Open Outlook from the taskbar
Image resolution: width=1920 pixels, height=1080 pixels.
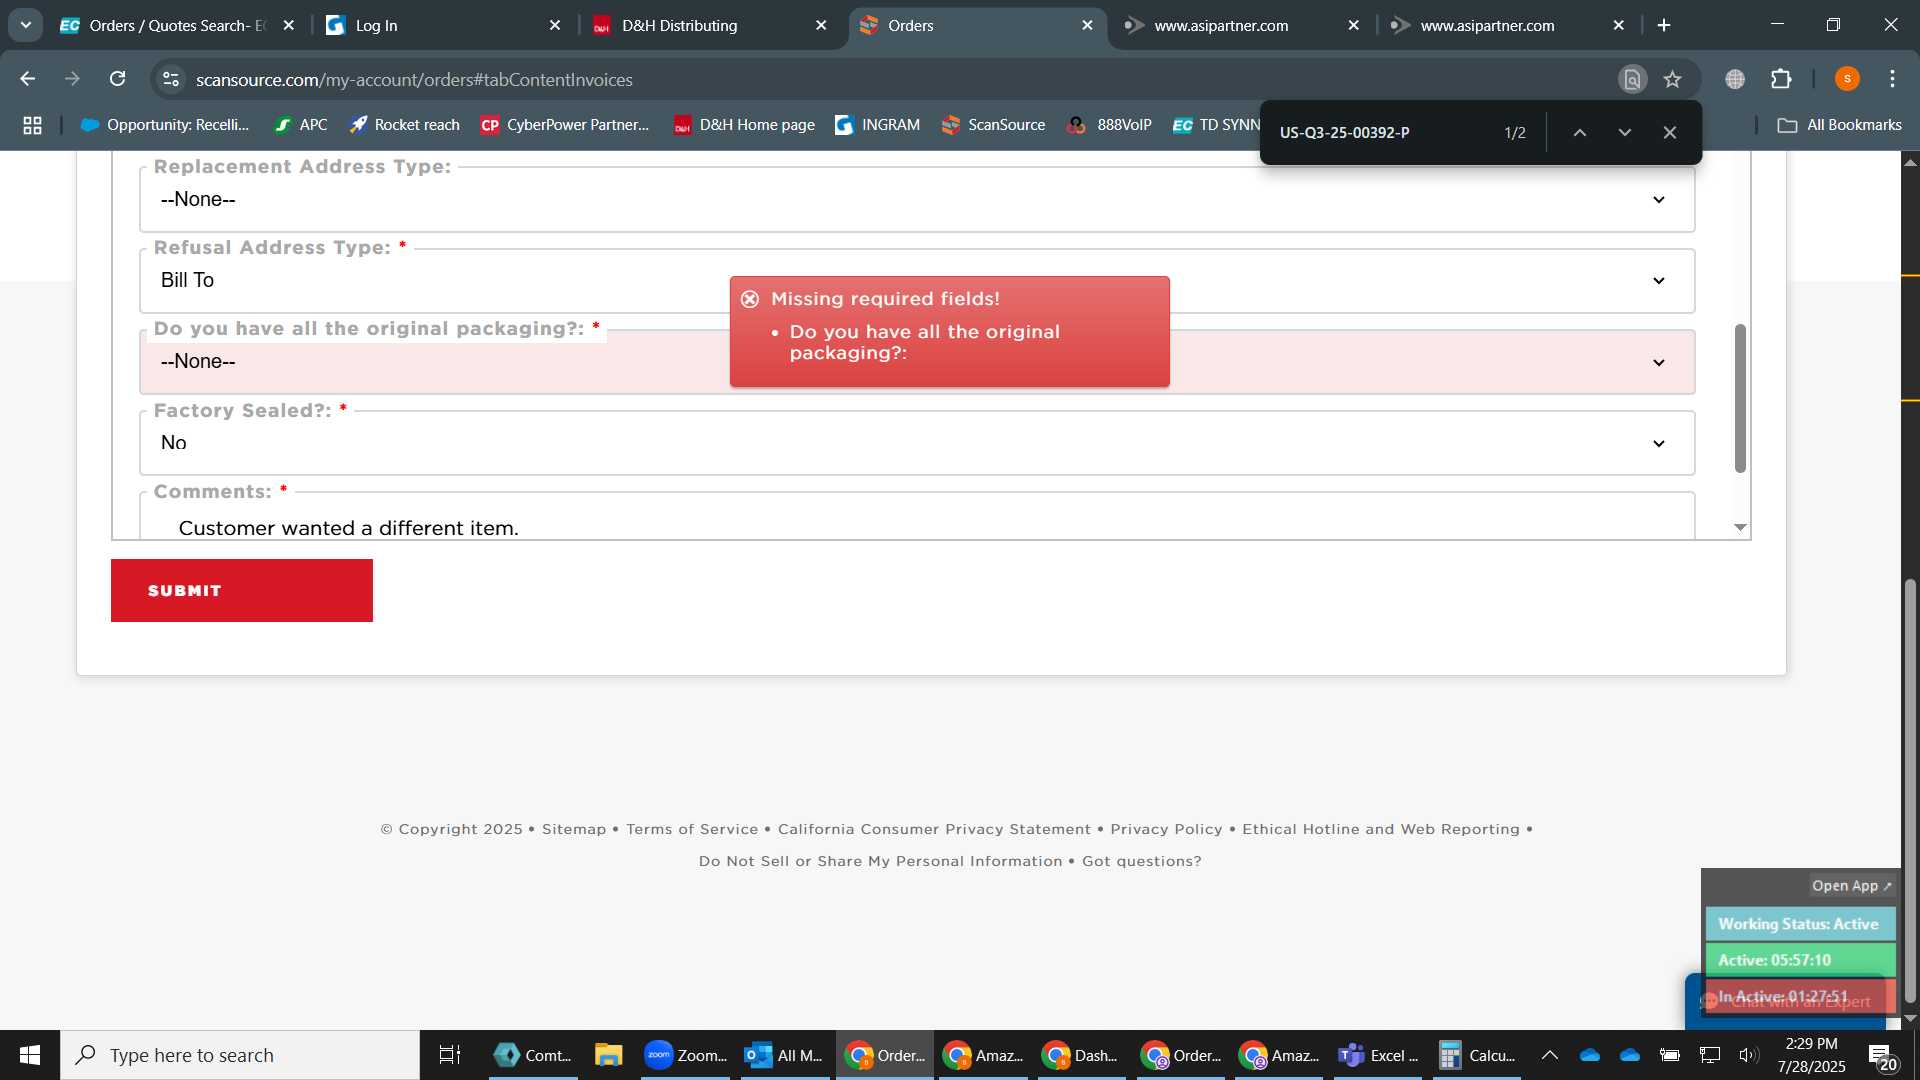pos(784,1055)
